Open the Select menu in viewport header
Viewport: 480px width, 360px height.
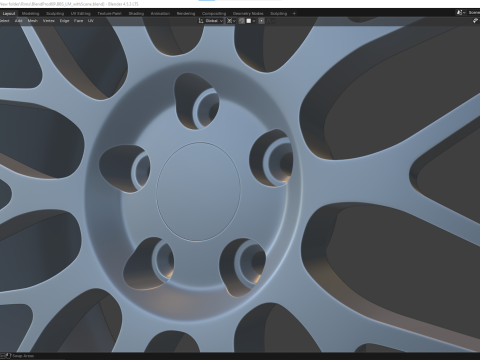pyautogui.click(x=4, y=21)
